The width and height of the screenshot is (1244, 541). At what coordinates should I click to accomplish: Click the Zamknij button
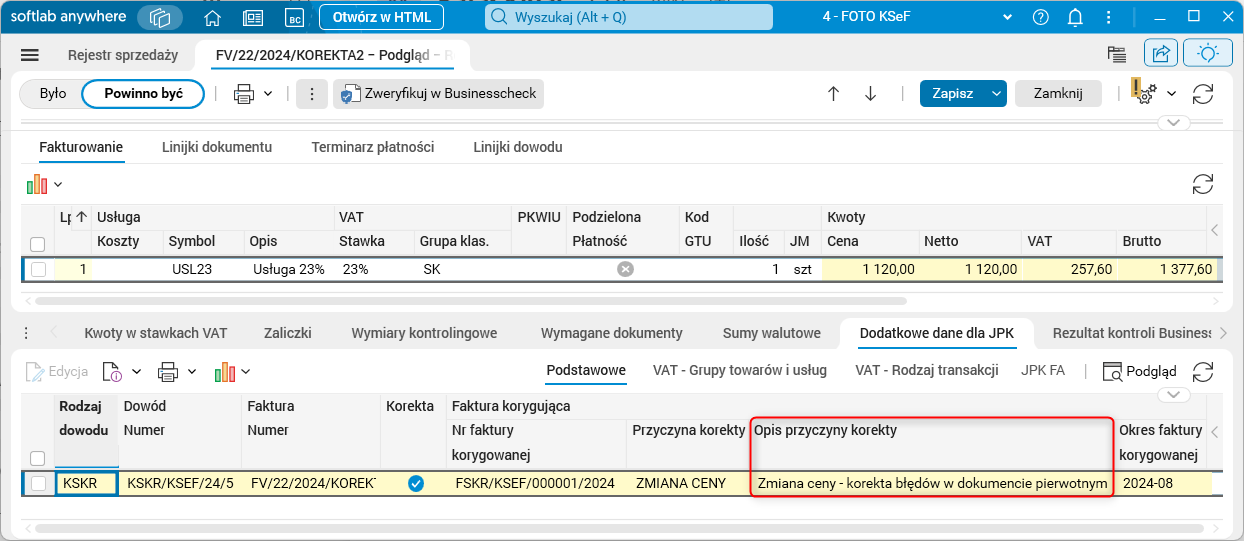[x=1058, y=94]
